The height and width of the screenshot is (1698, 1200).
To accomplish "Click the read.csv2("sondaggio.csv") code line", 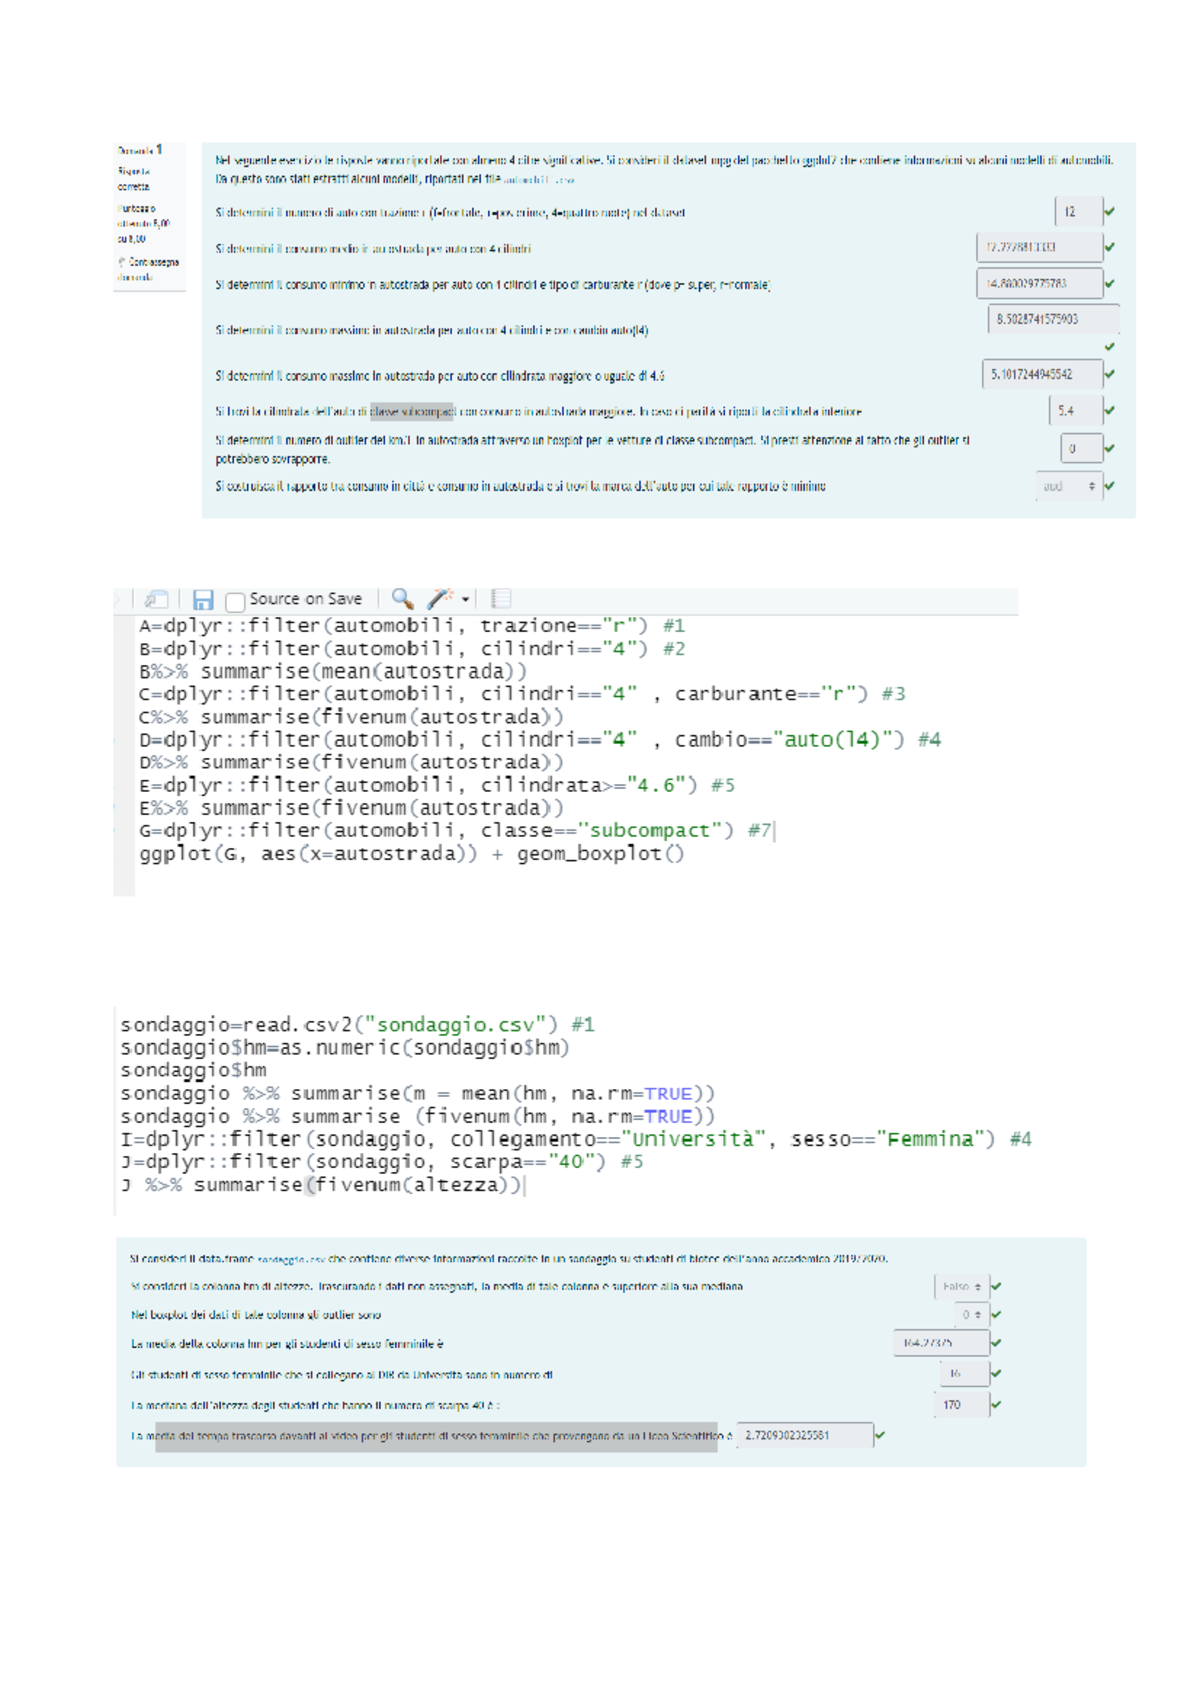I will click(x=357, y=1025).
